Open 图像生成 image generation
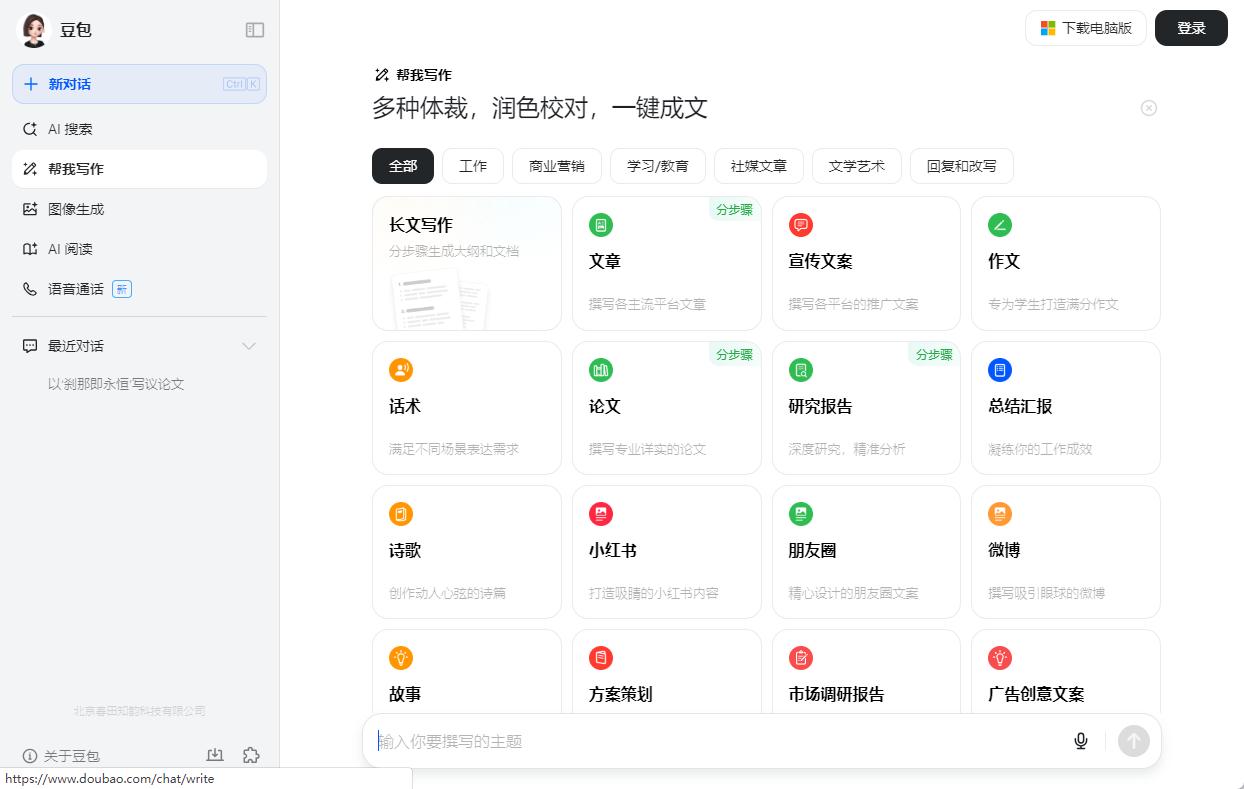 pyautogui.click(x=76, y=209)
